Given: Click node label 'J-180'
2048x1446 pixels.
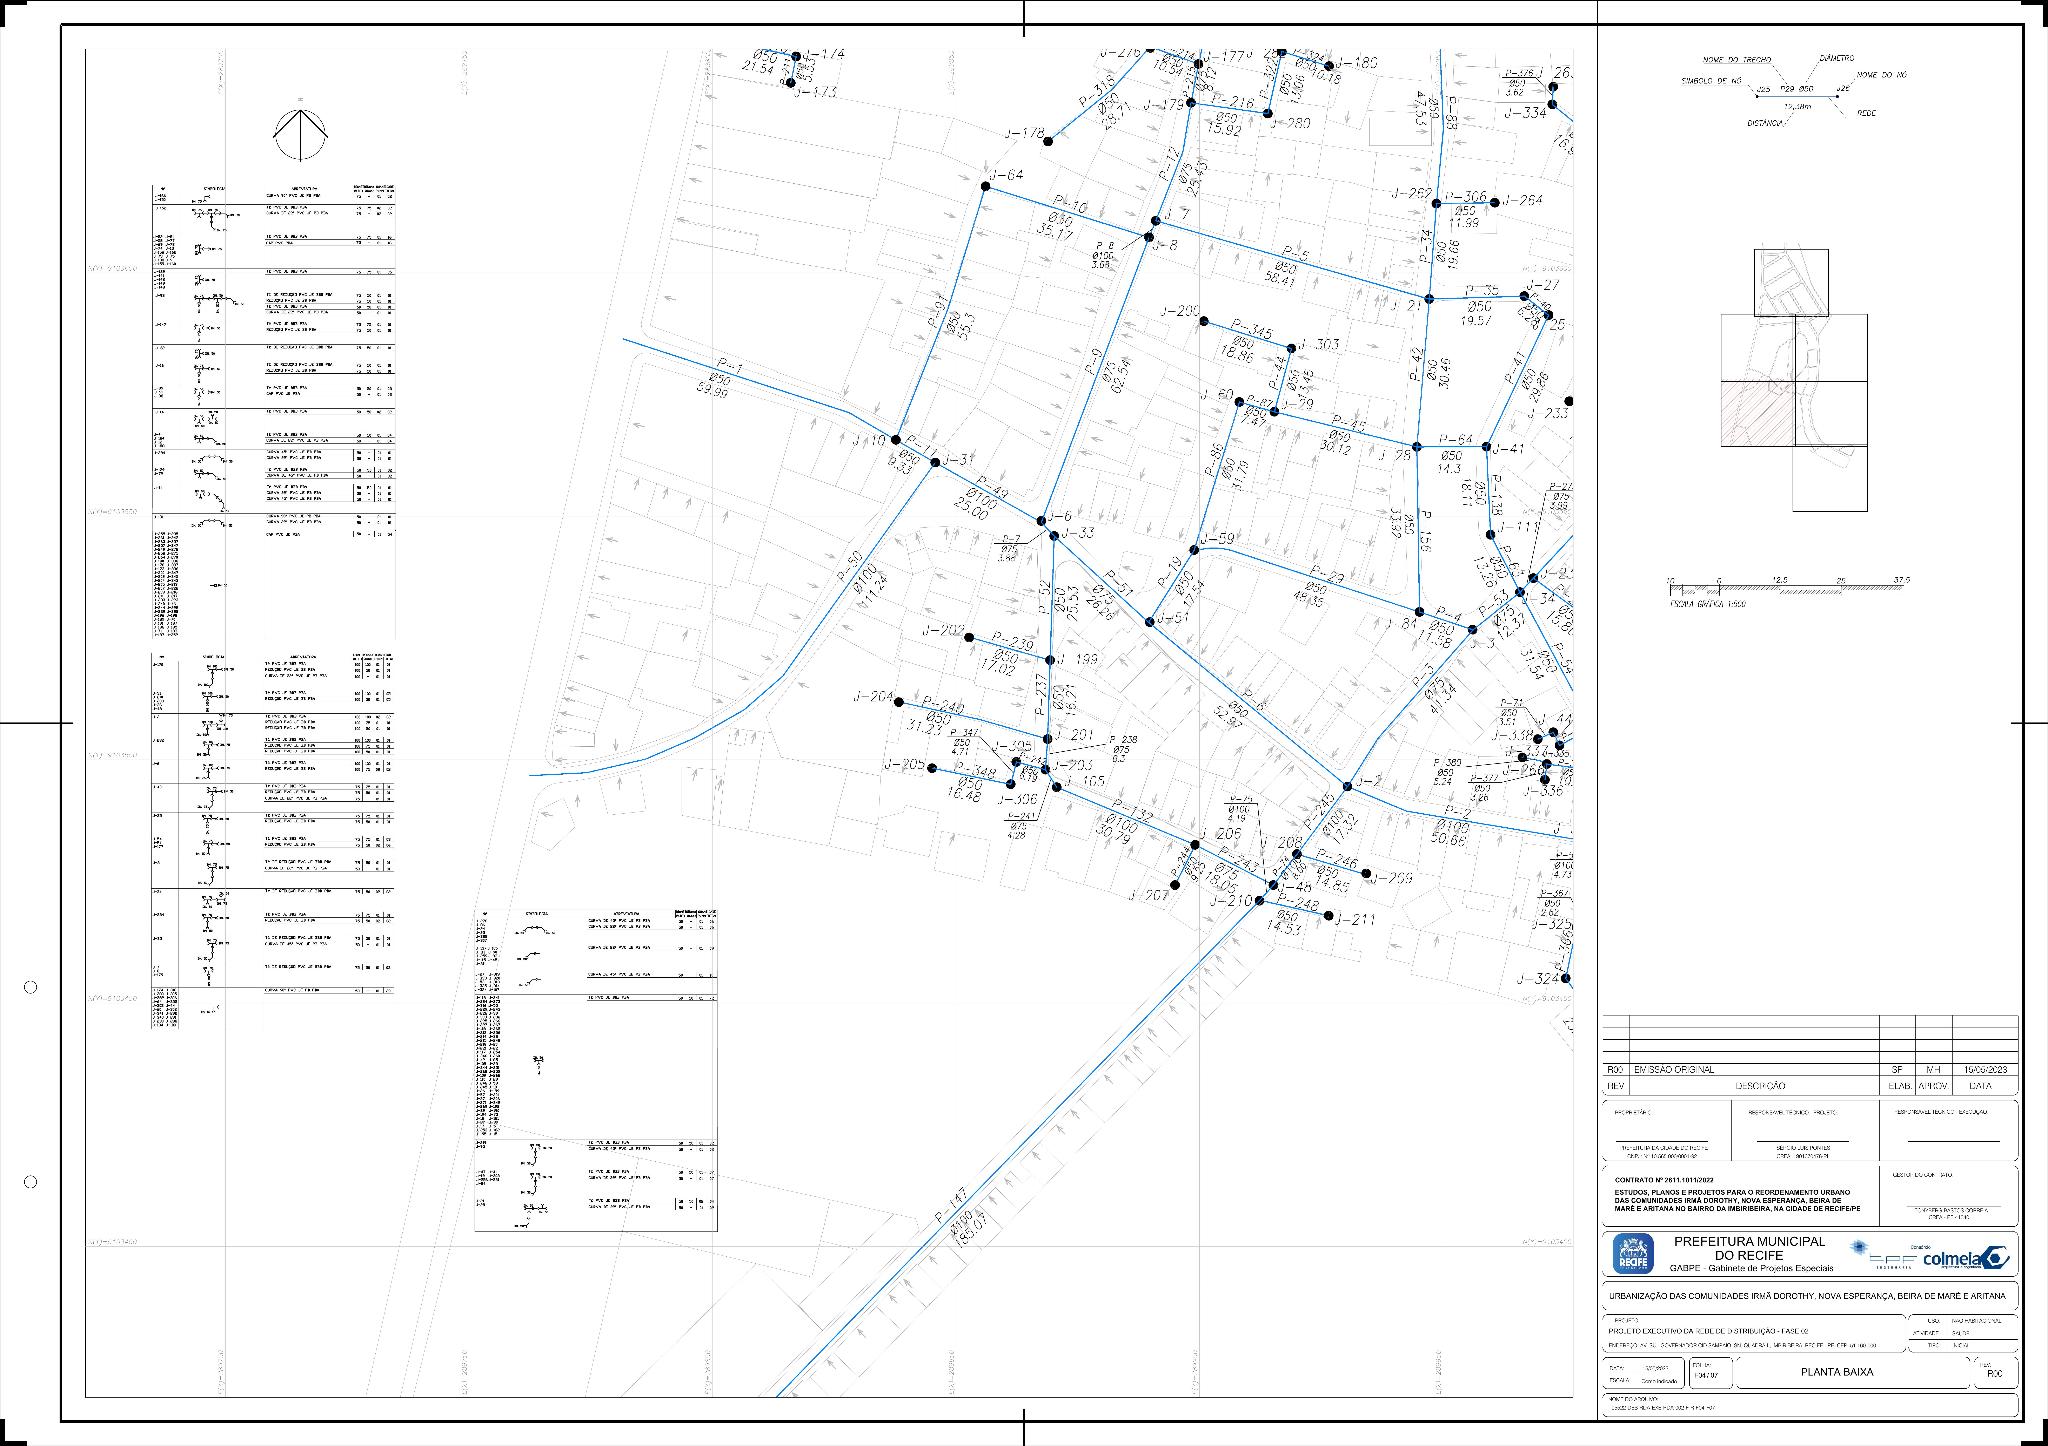Looking at the screenshot, I should (1357, 63).
